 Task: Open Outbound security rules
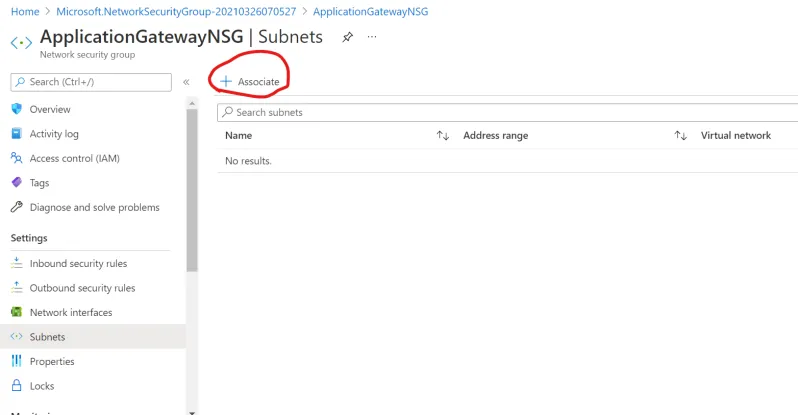click(82, 287)
